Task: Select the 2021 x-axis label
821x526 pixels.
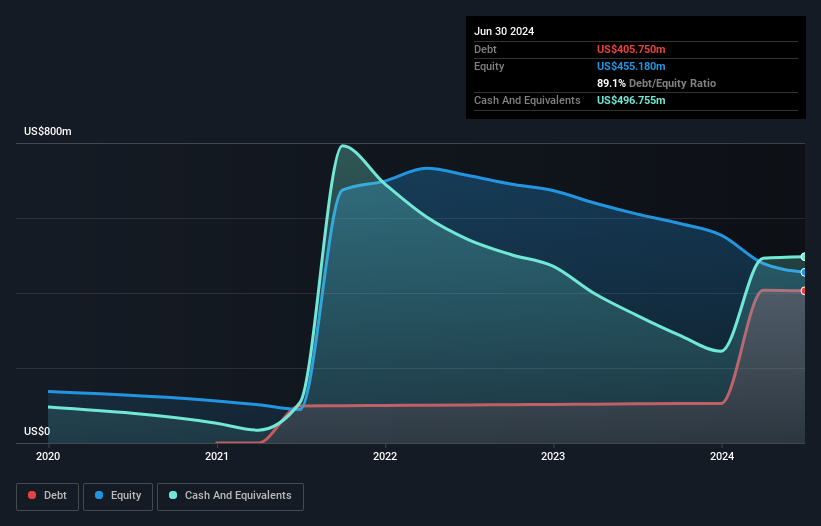Action: pos(216,456)
